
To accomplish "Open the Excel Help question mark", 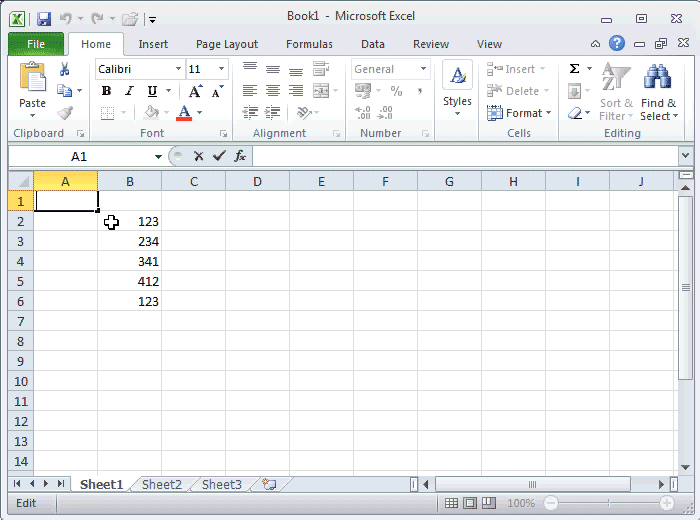I will coord(617,44).
